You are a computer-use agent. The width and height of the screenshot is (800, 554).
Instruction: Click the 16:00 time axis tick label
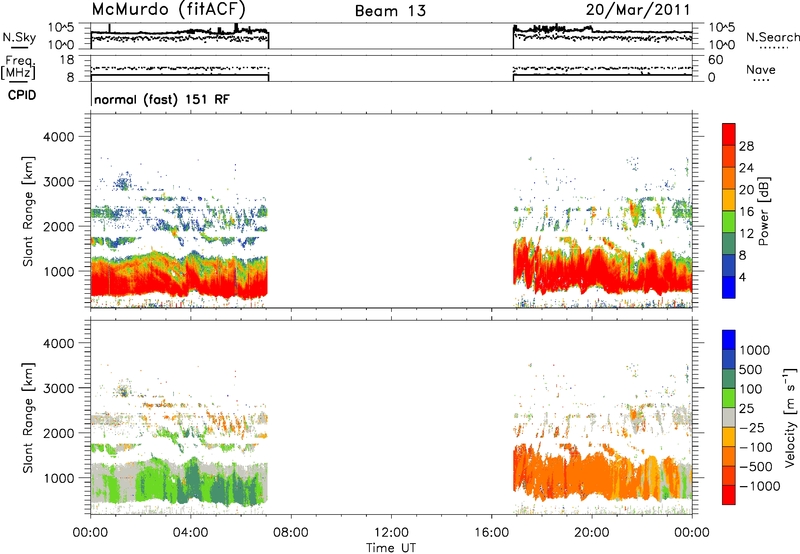point(491,533)
